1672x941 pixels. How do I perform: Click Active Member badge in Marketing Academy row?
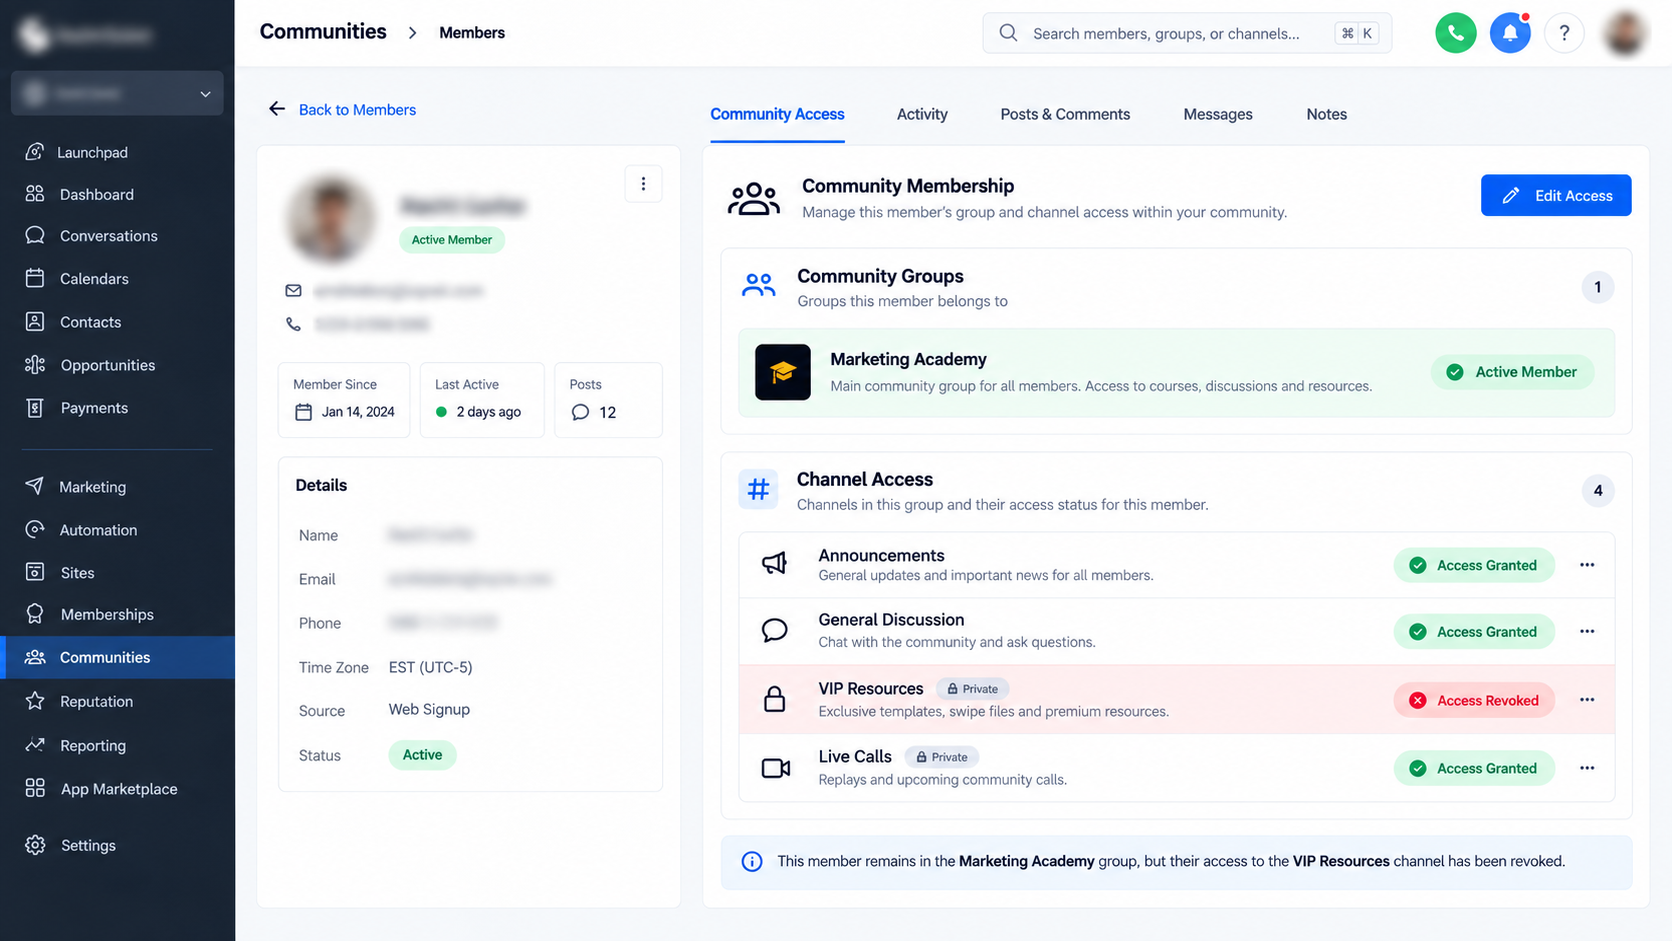point(1512,372)
